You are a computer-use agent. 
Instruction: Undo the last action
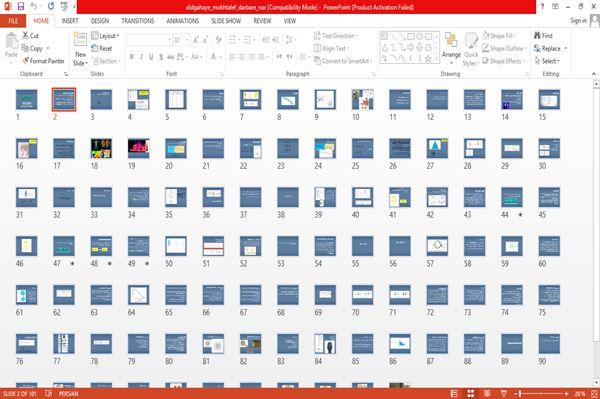coord(34,7)
